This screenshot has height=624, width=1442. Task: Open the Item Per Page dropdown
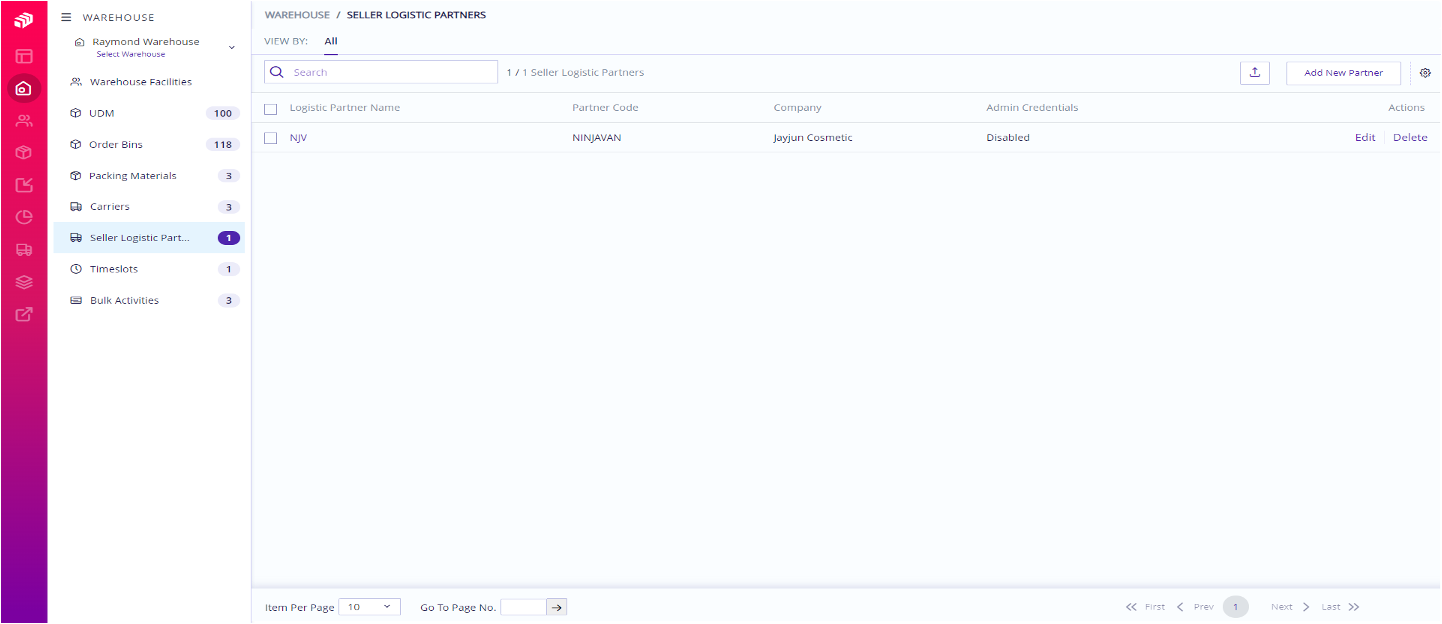[369, 606]
